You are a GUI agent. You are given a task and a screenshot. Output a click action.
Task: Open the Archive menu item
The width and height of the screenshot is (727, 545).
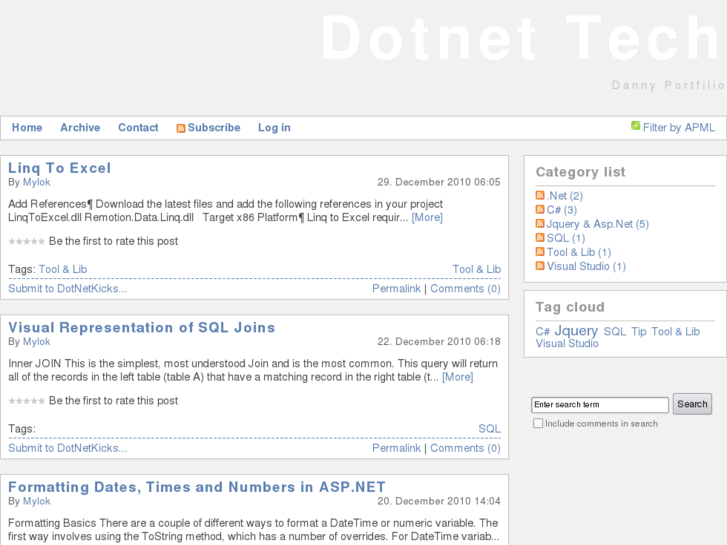[x=80, y=128]
